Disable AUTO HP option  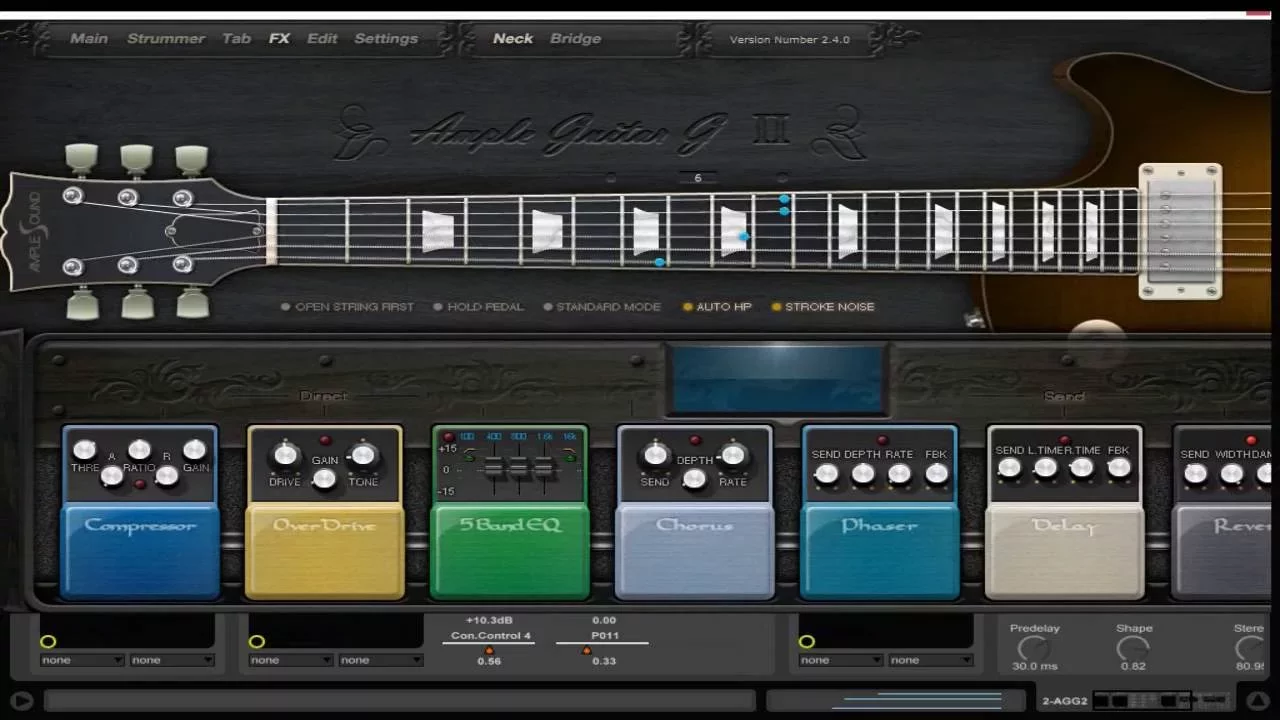tap(716, 307)
